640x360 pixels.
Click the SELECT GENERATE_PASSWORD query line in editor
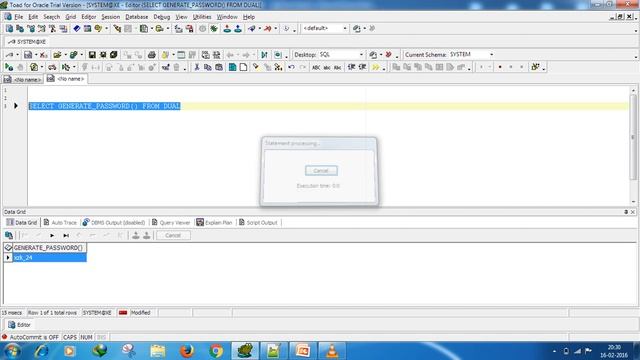pyautogui.click(x=104, y=106)
